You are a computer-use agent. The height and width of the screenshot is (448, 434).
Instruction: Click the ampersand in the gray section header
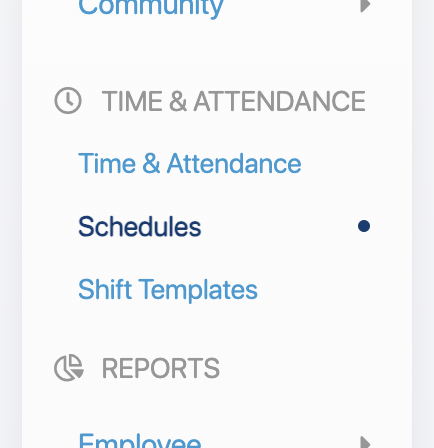point(178,101)
